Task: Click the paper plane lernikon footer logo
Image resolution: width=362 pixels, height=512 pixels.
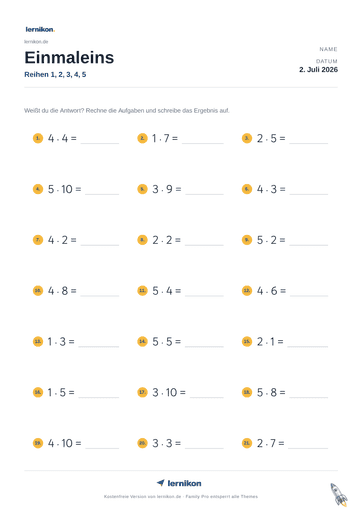Action: (x=179, y=483)
